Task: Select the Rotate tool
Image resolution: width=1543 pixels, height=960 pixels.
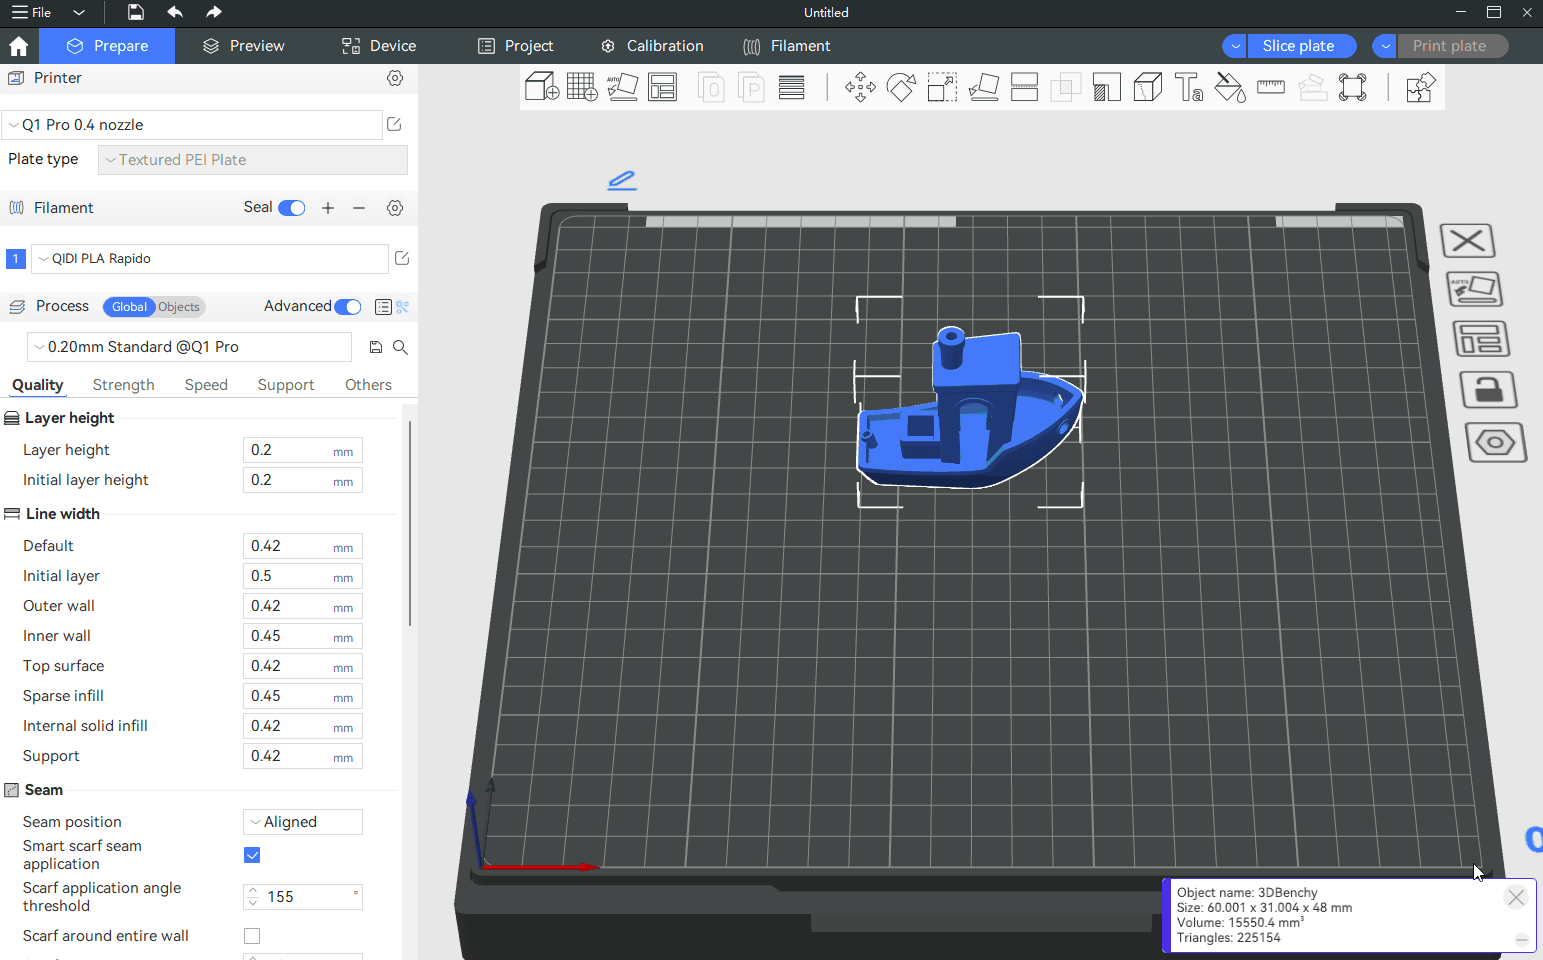Action: pos(901,88)
